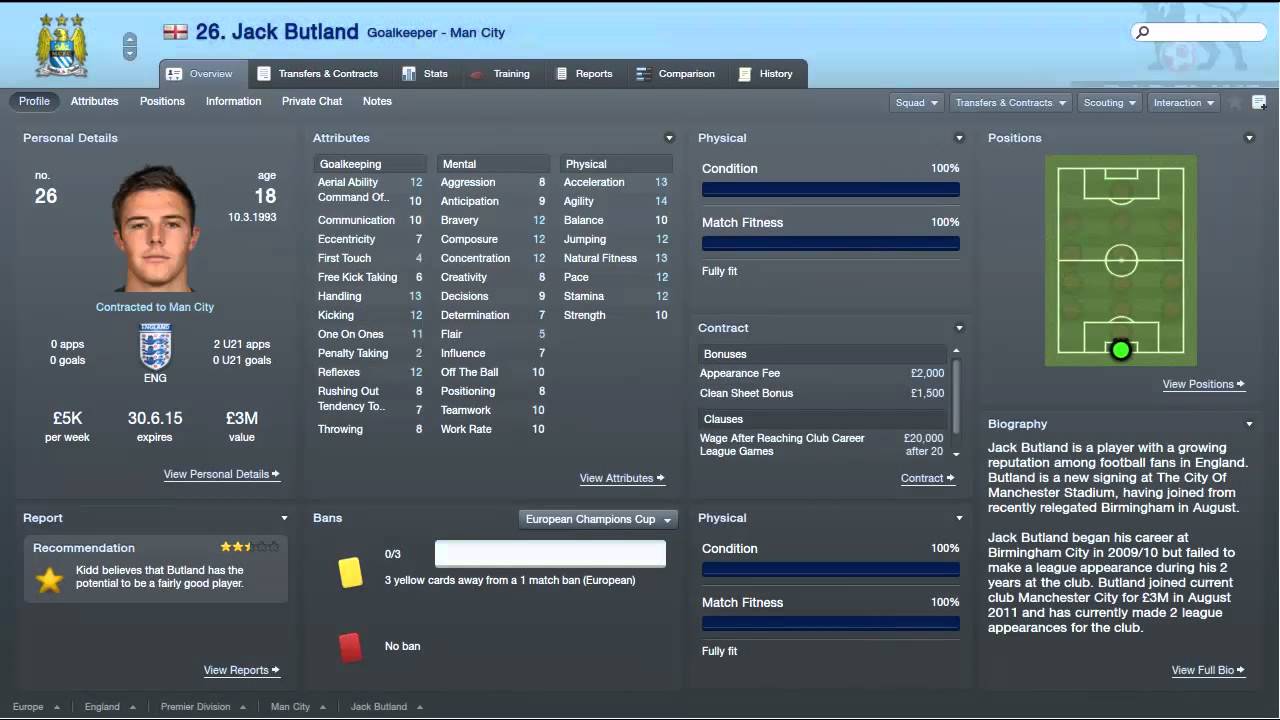Click the yellow card icon in Bans
This screenshot has height=720, width=1280.
coord(350,571)
